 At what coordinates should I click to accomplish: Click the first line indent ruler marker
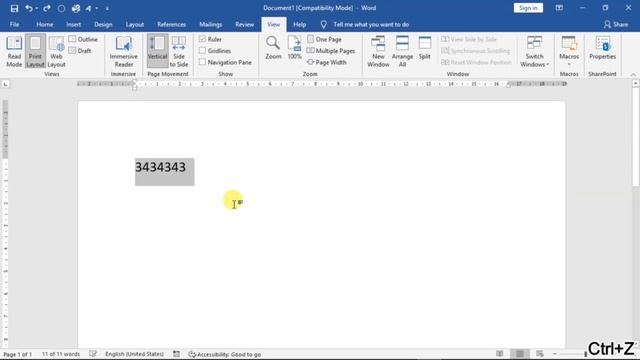coord(135,82)
